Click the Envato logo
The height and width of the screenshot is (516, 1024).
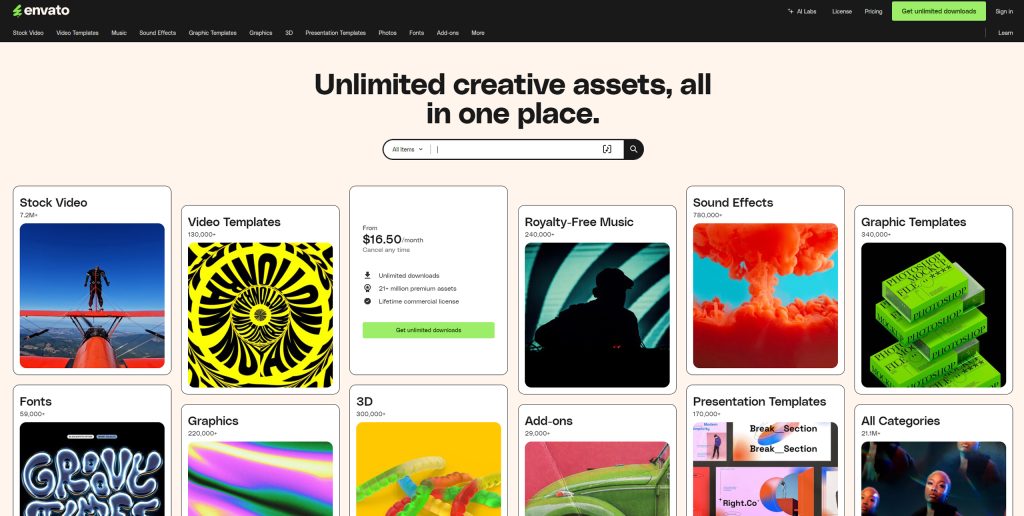pos(41,10)
